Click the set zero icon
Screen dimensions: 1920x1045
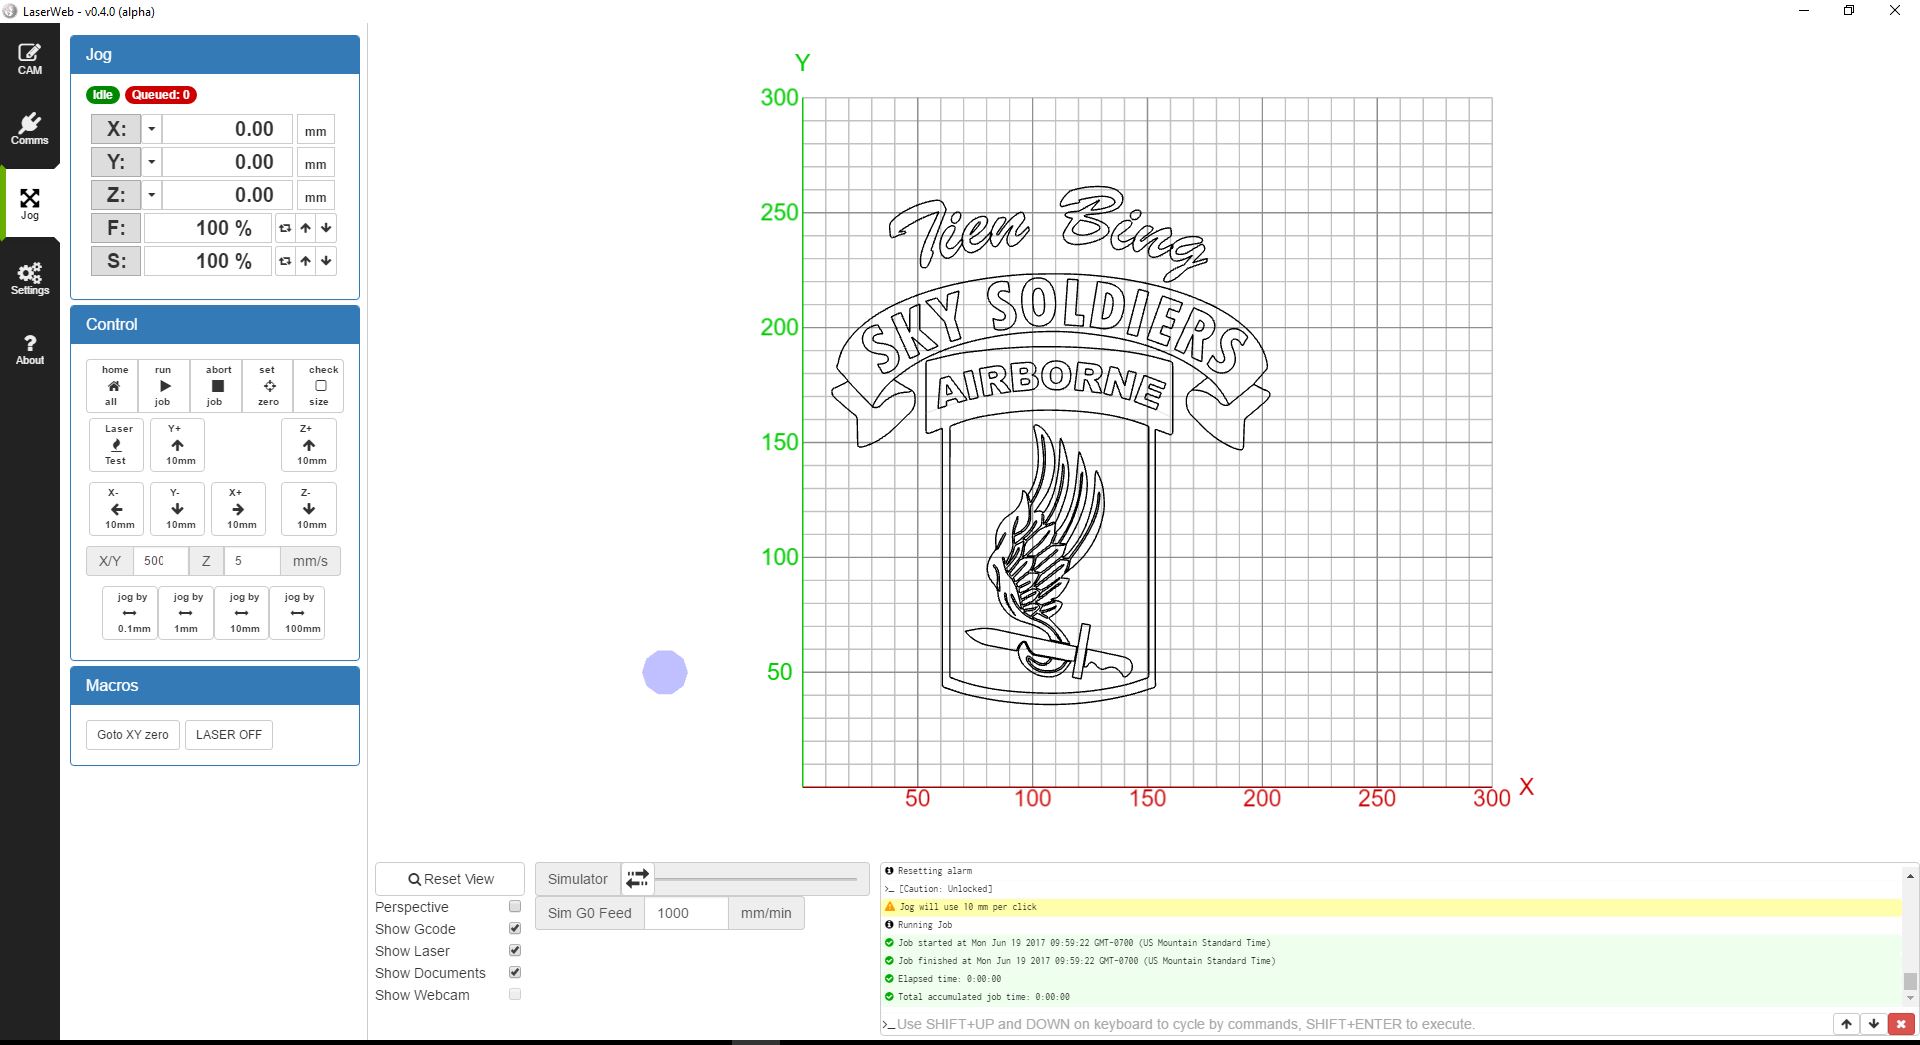point(269,386)
